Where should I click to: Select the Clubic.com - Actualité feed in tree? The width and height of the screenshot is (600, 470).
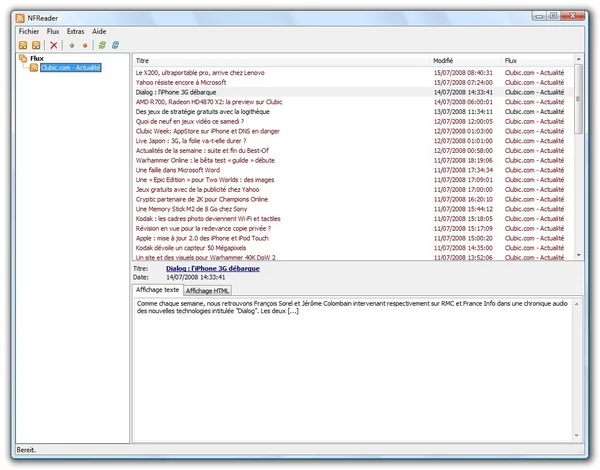point(71,68)
